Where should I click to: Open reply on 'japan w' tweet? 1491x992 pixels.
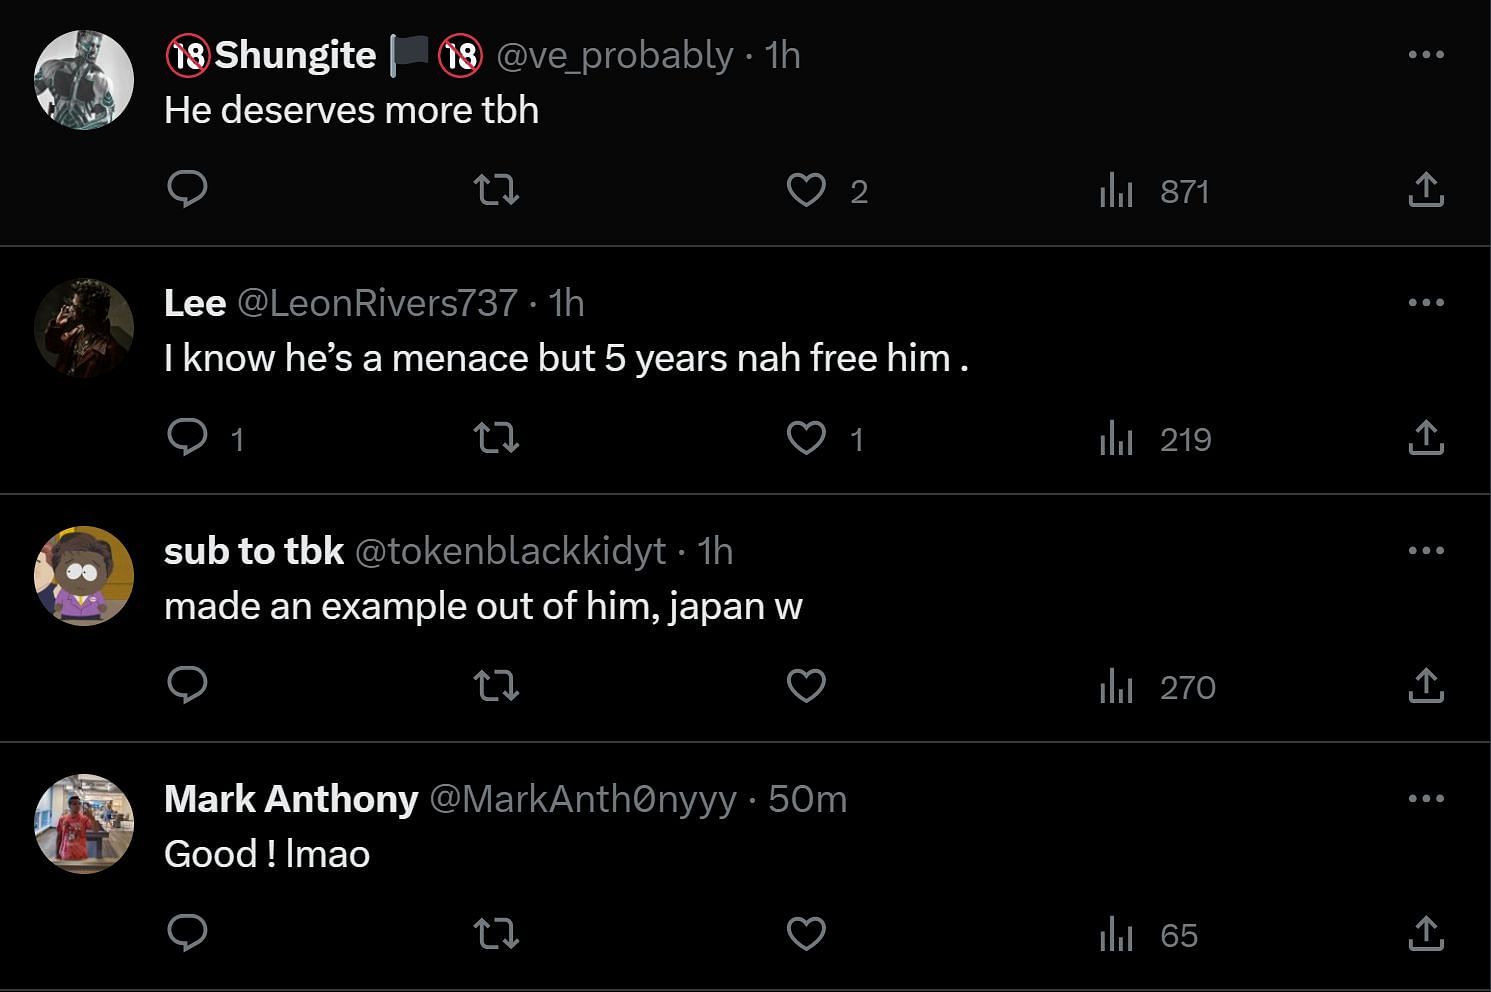pyautogui.click(x=187, y=686)
